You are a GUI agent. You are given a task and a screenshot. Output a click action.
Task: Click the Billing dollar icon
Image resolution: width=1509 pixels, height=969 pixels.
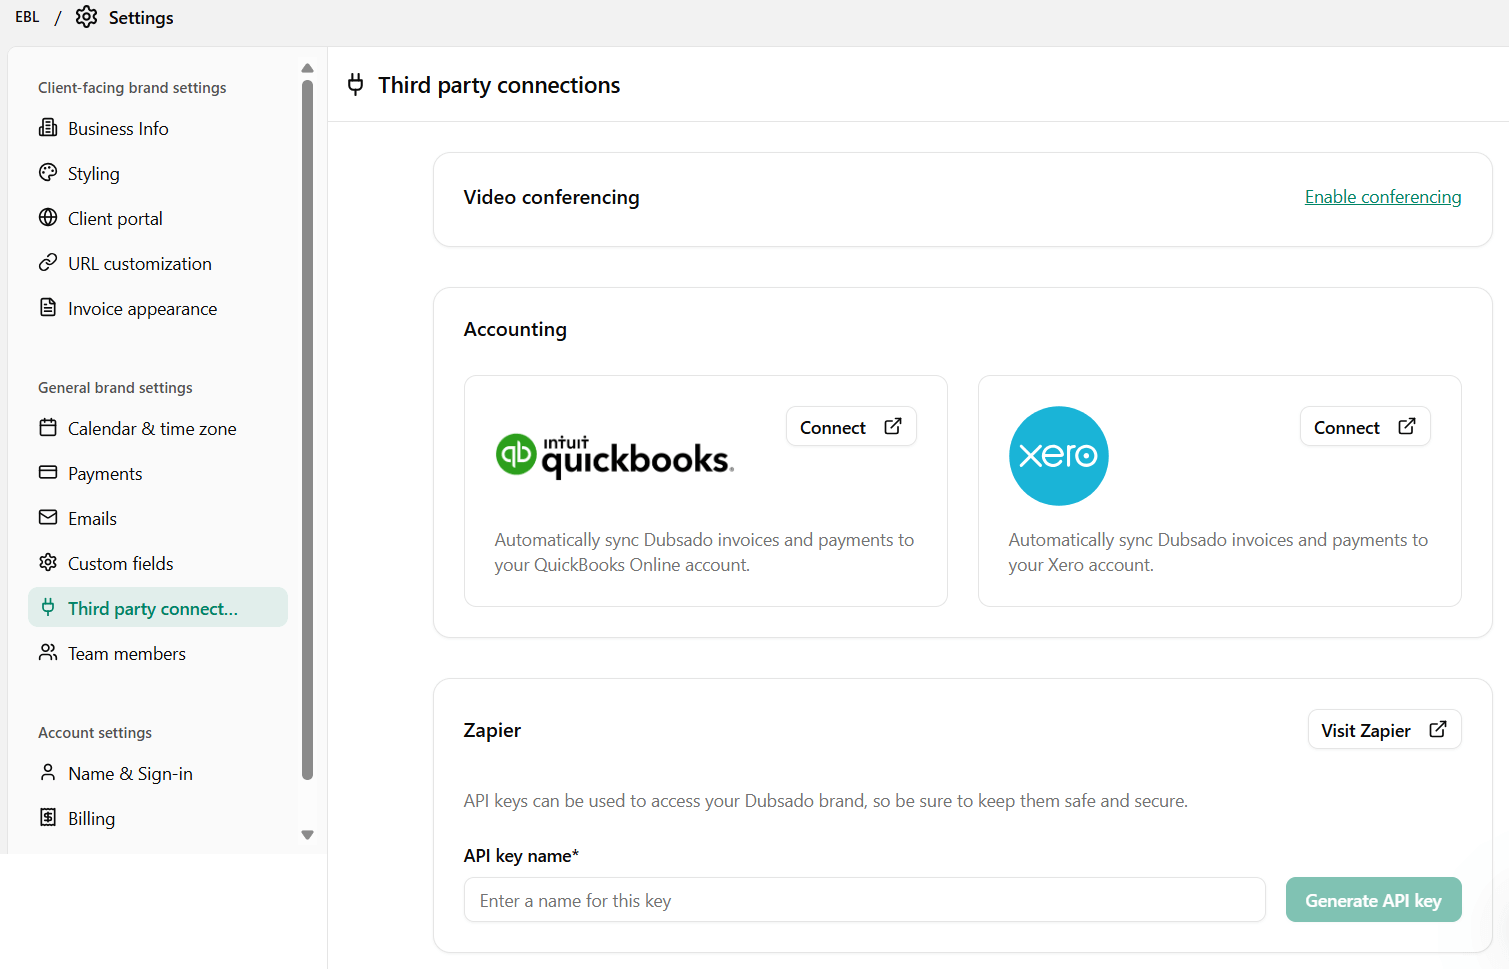(x=49, y=818)
